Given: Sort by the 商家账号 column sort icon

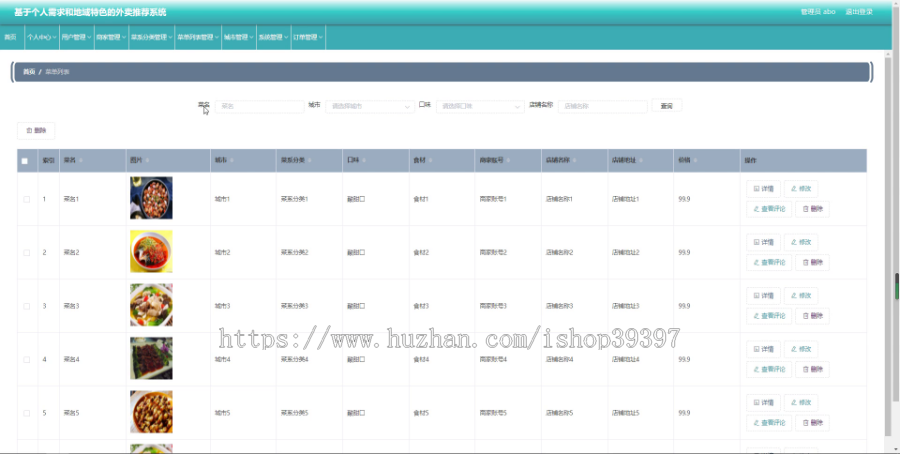Looking at the screenshot, I should 509,161.
